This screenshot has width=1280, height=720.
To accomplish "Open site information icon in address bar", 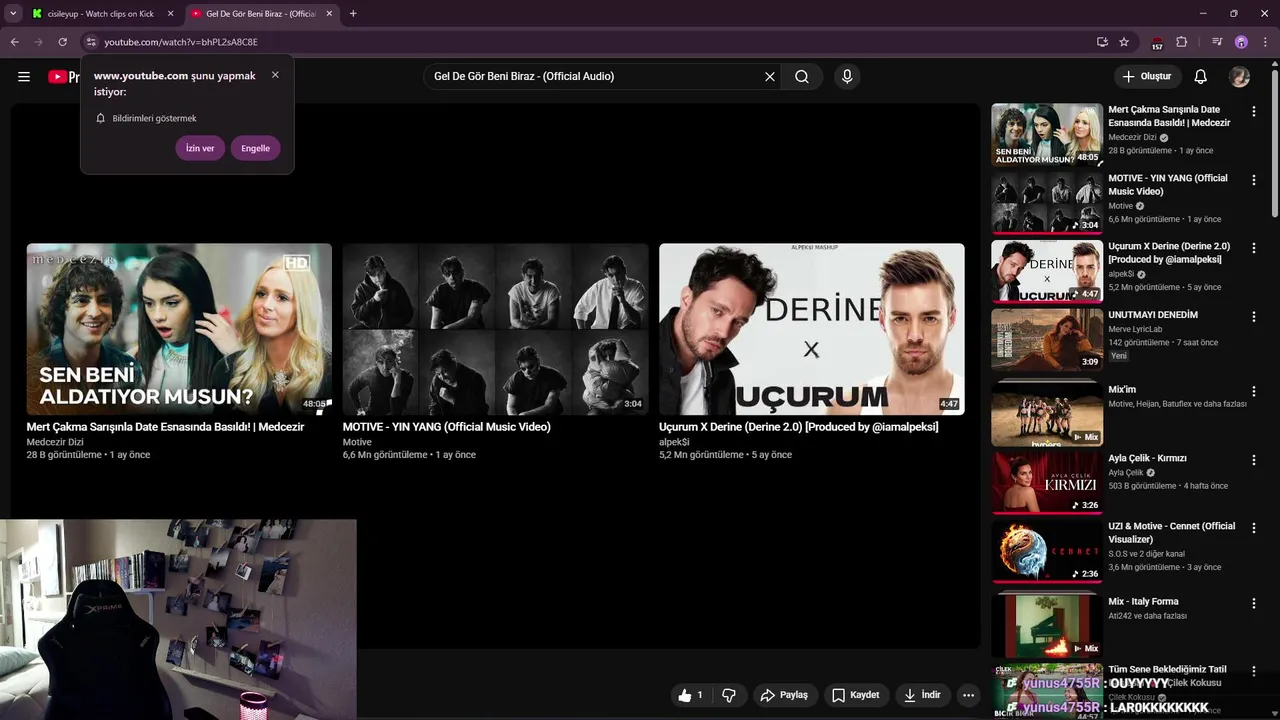I will tap(91, 42).
